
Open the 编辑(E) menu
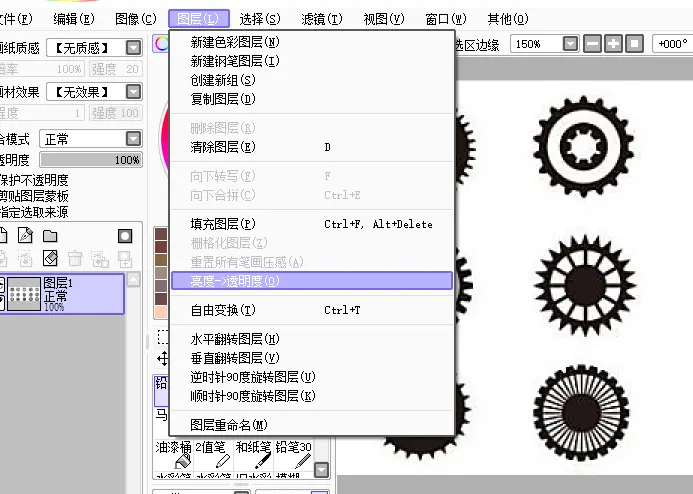coord(74,19)
